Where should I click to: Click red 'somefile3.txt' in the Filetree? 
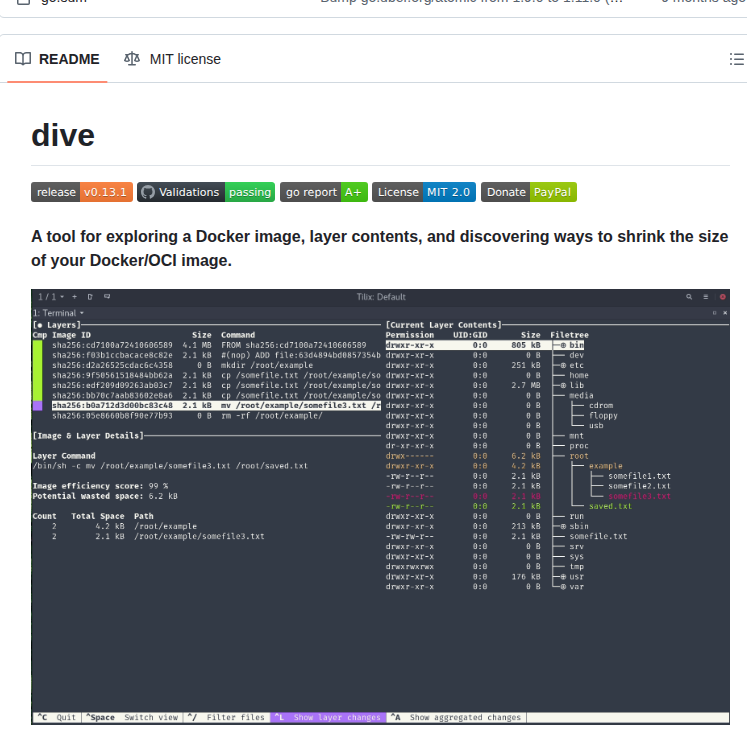coord(639,496)
